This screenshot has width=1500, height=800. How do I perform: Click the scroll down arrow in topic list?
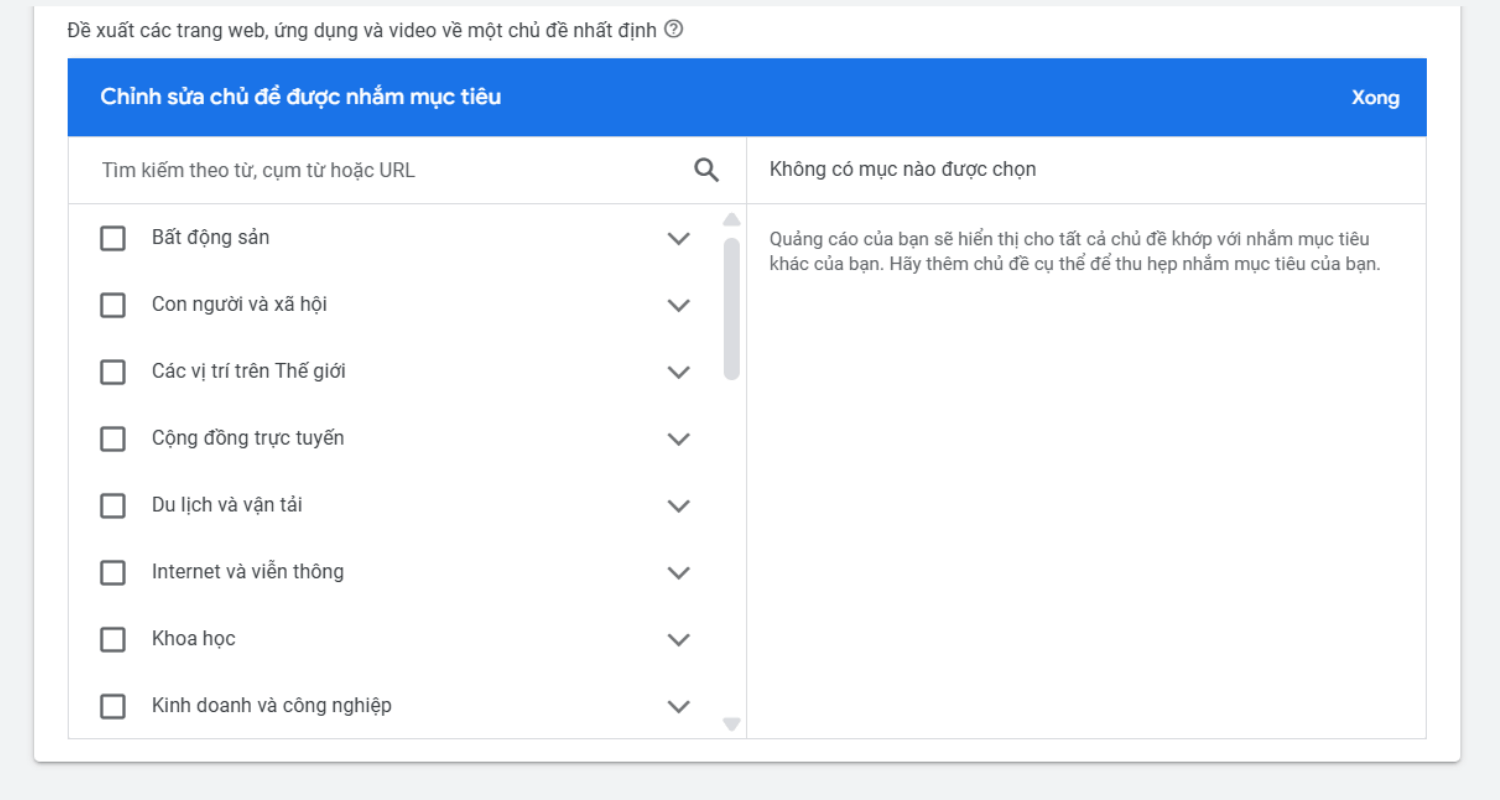click(x=732, y=724)
